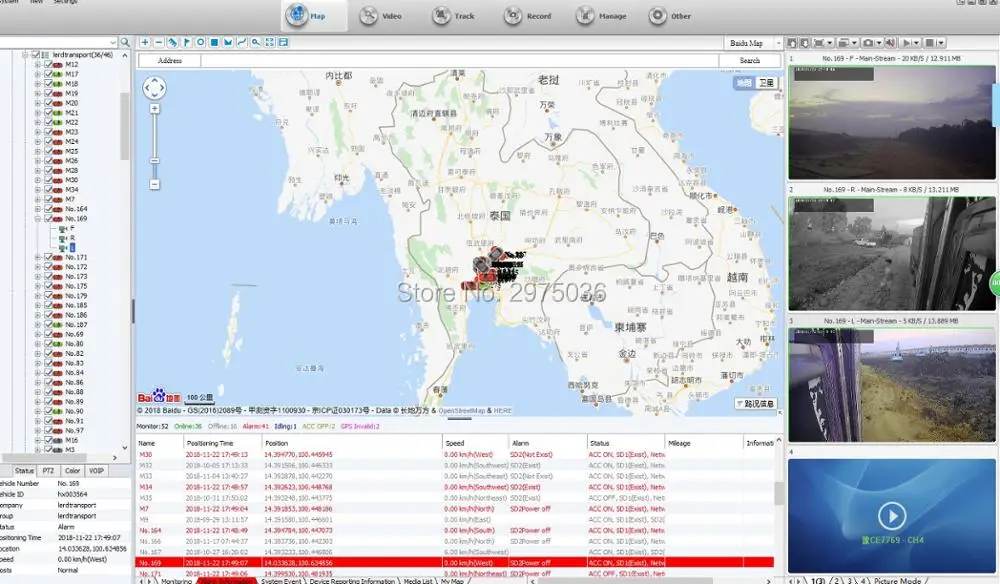The image size is (1000, 584).
Task: Click the vehicle tree vertical scrollbar
Action: 124,126
